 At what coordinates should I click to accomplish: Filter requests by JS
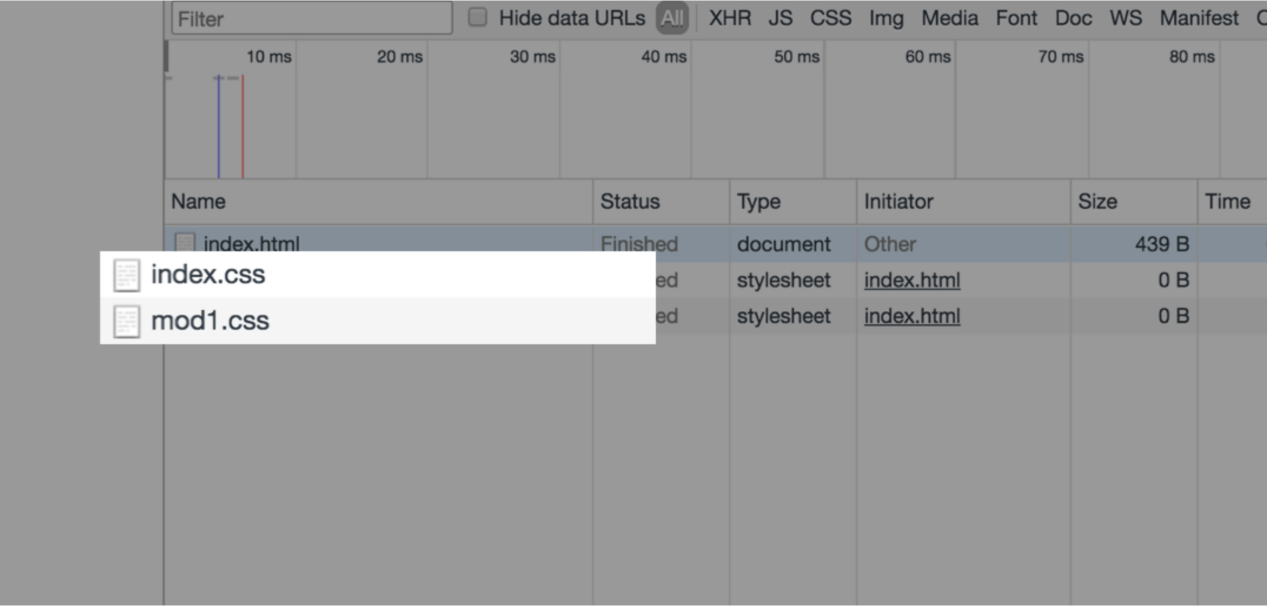[x=781, y=18]
